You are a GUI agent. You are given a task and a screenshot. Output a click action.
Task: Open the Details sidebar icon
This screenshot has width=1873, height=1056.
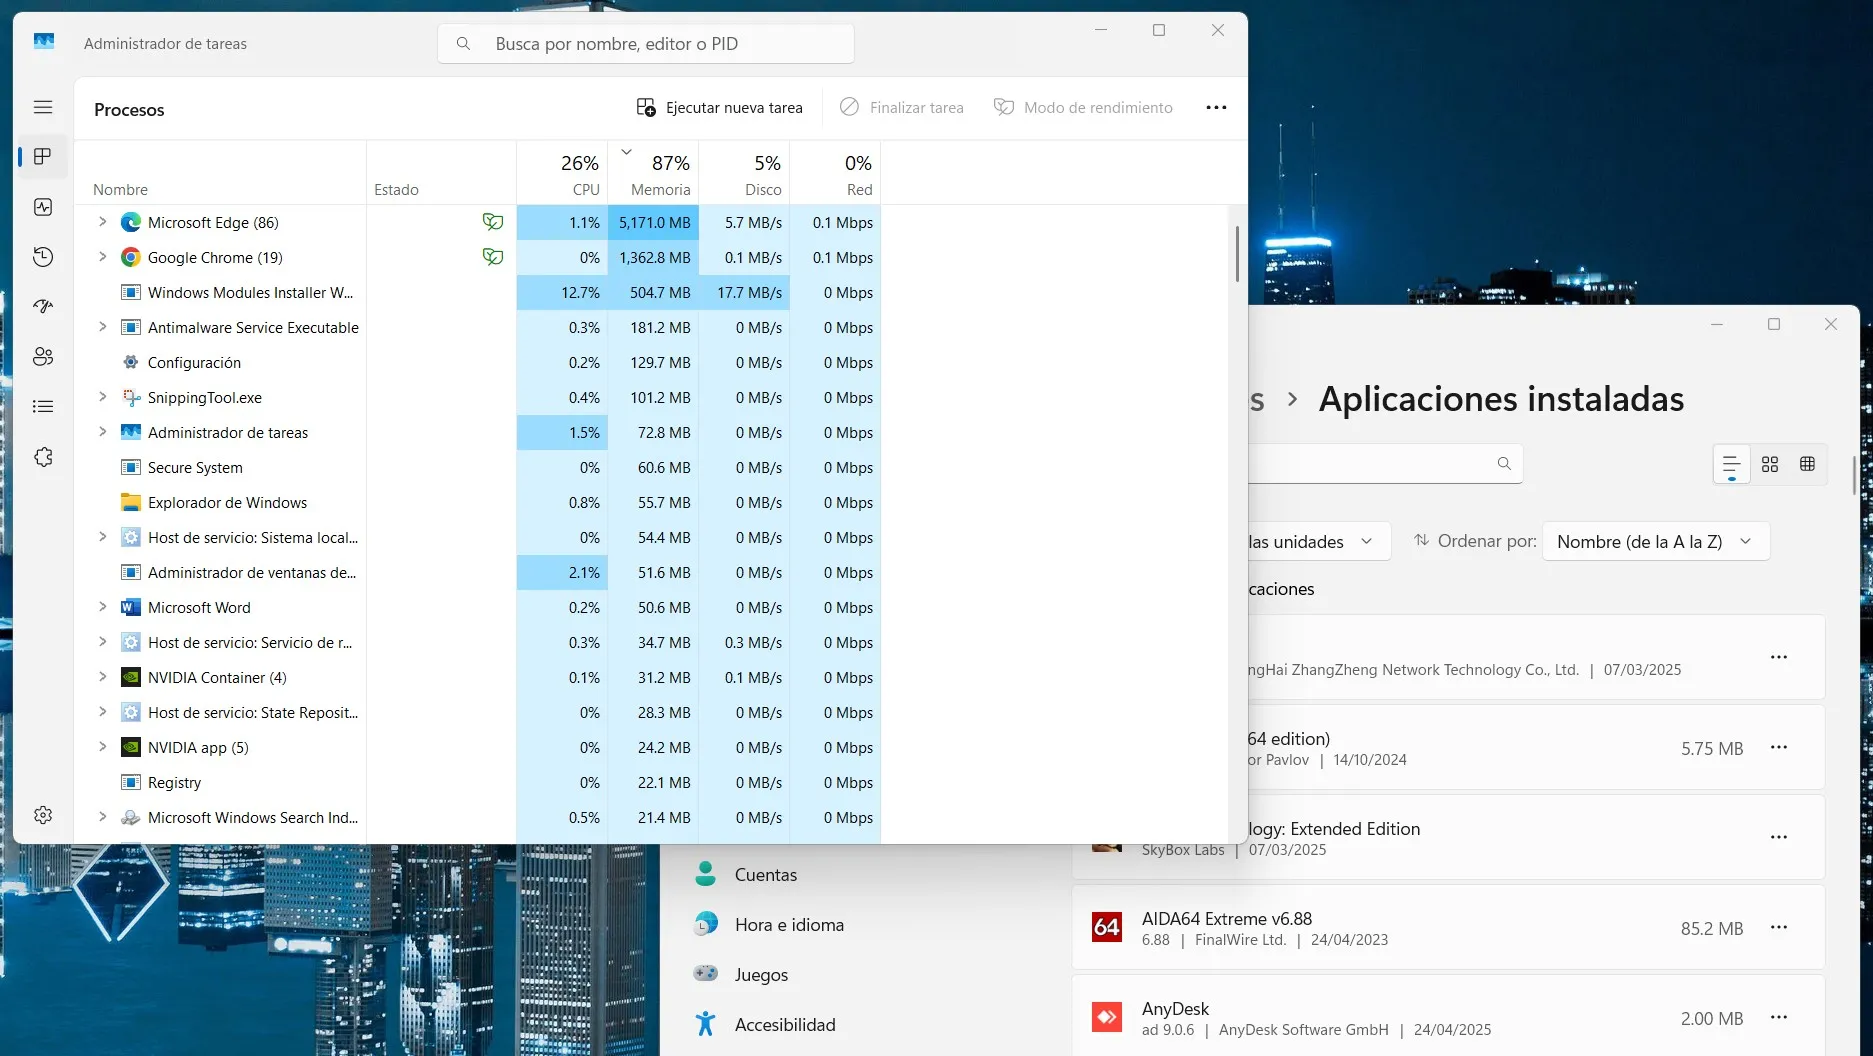(x=43, y=407)
